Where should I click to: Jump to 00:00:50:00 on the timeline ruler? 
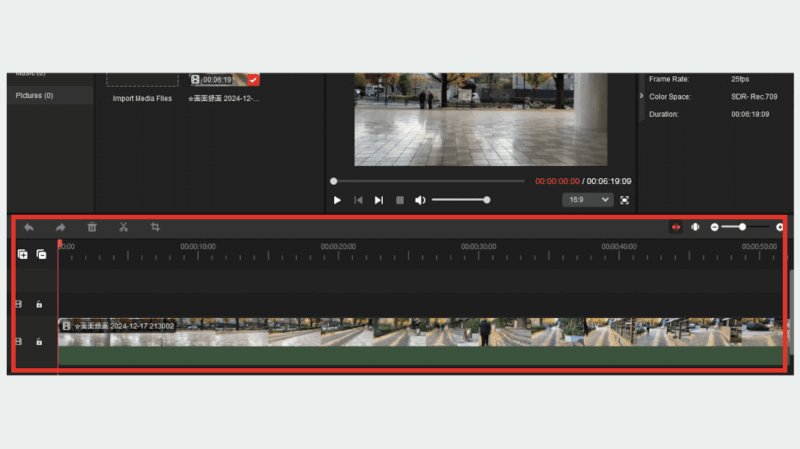coord(759,246)
